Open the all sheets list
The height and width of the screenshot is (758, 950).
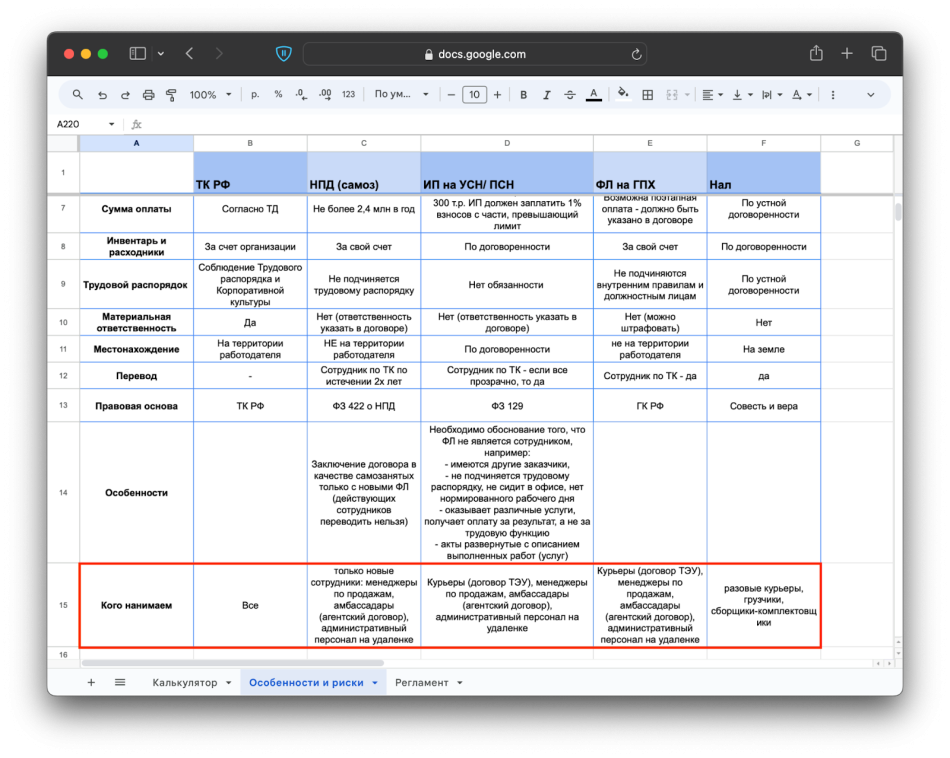tap(120, 682)
